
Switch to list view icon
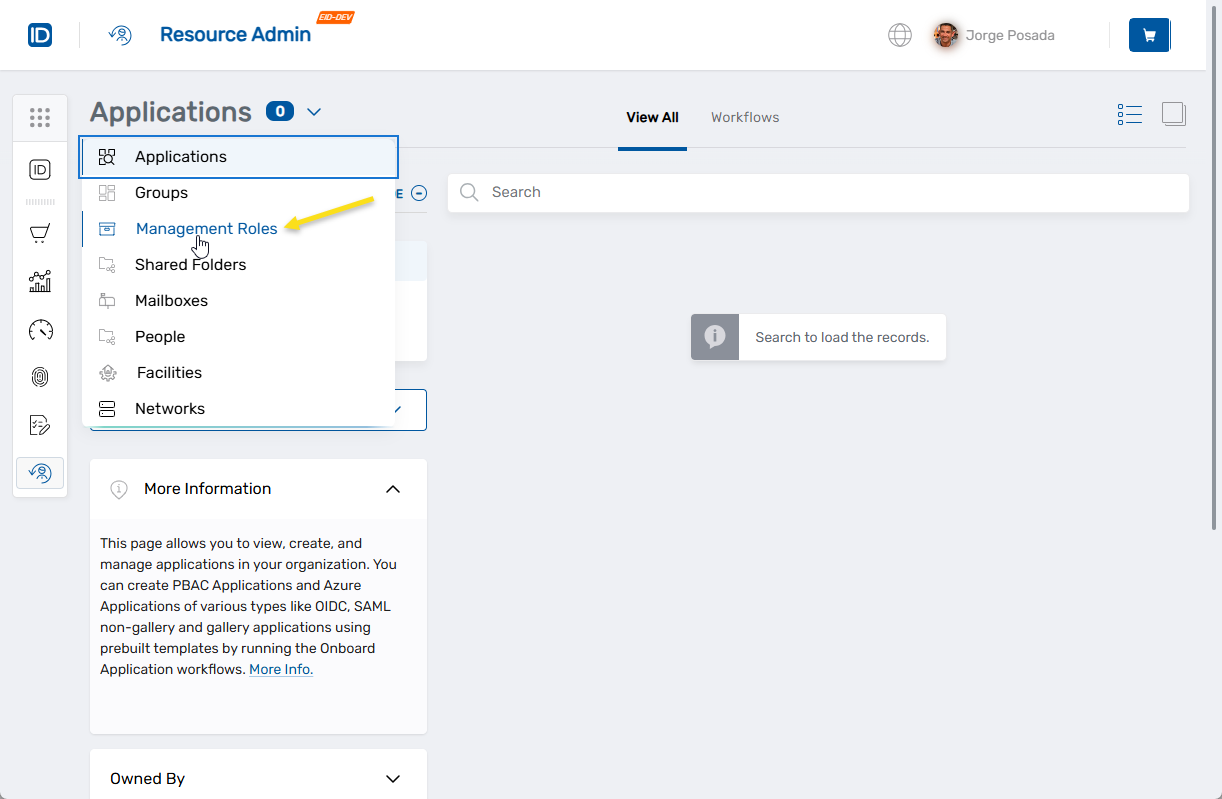click(1130, 115)
